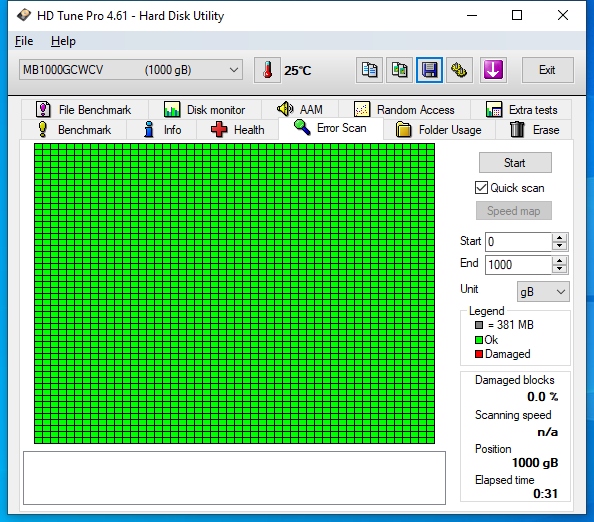
Task: Open options with the tools icon
Action: 459,70
